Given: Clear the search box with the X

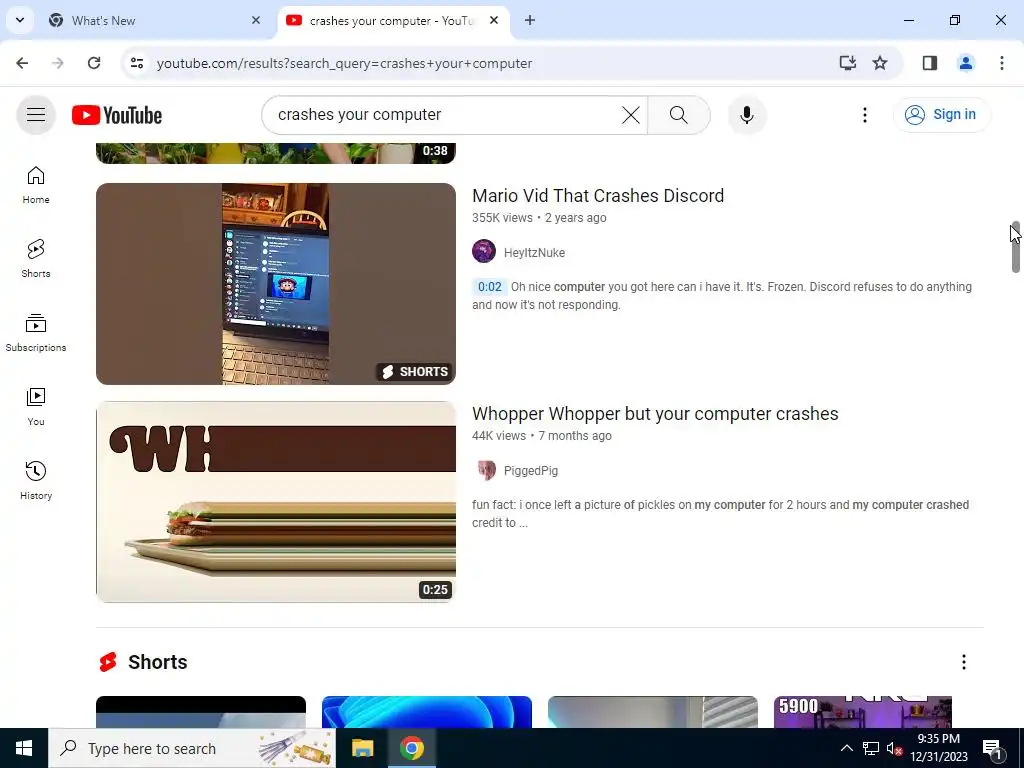Looking at the screenshot, I should click(631, 115).
